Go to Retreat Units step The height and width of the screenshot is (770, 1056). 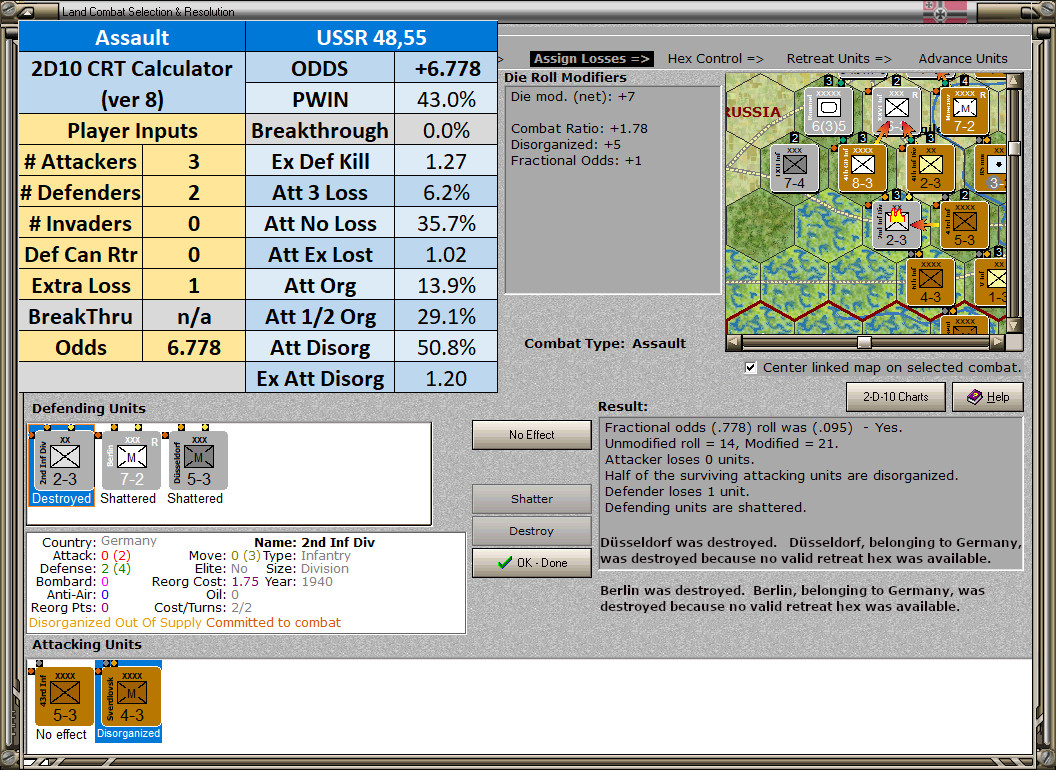click(x=839, y=59)
